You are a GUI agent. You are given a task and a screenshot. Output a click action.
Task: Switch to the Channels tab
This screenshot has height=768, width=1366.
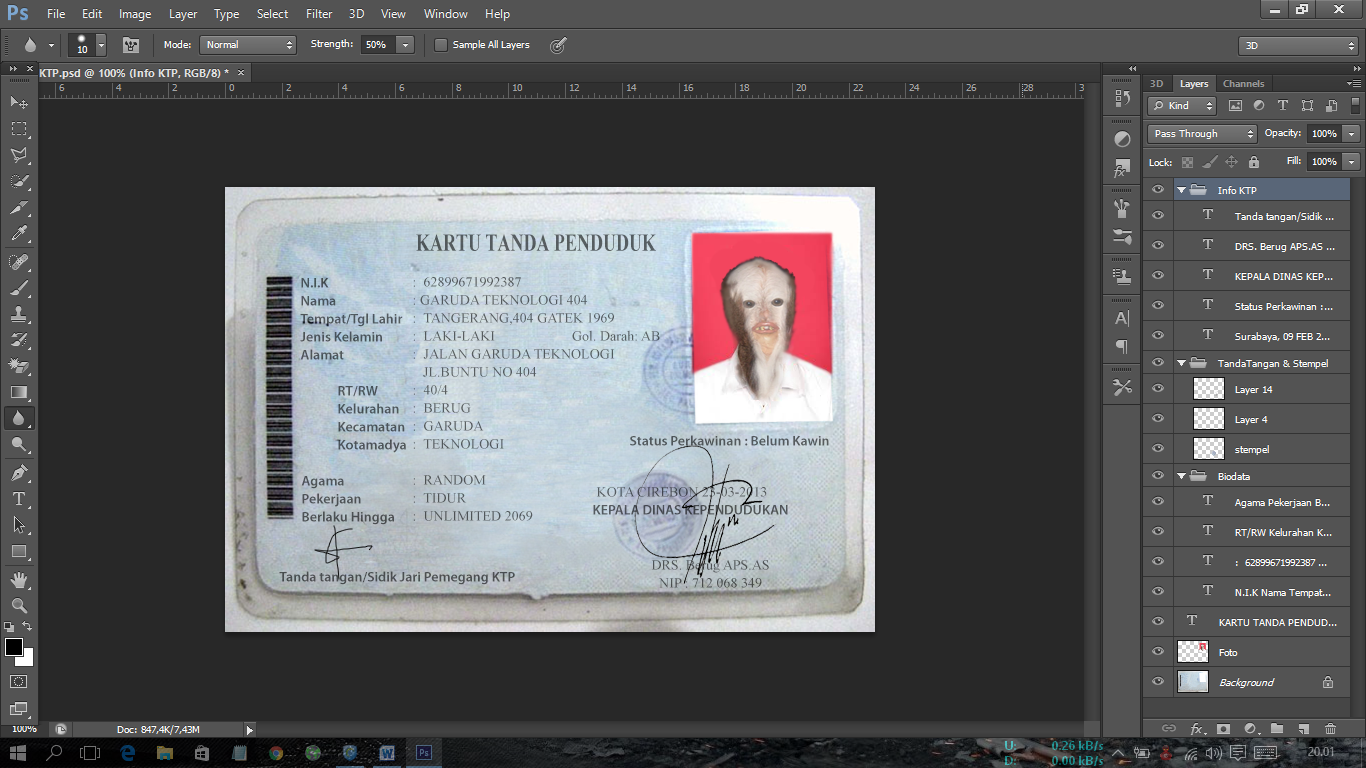(x=1243, y=83)
